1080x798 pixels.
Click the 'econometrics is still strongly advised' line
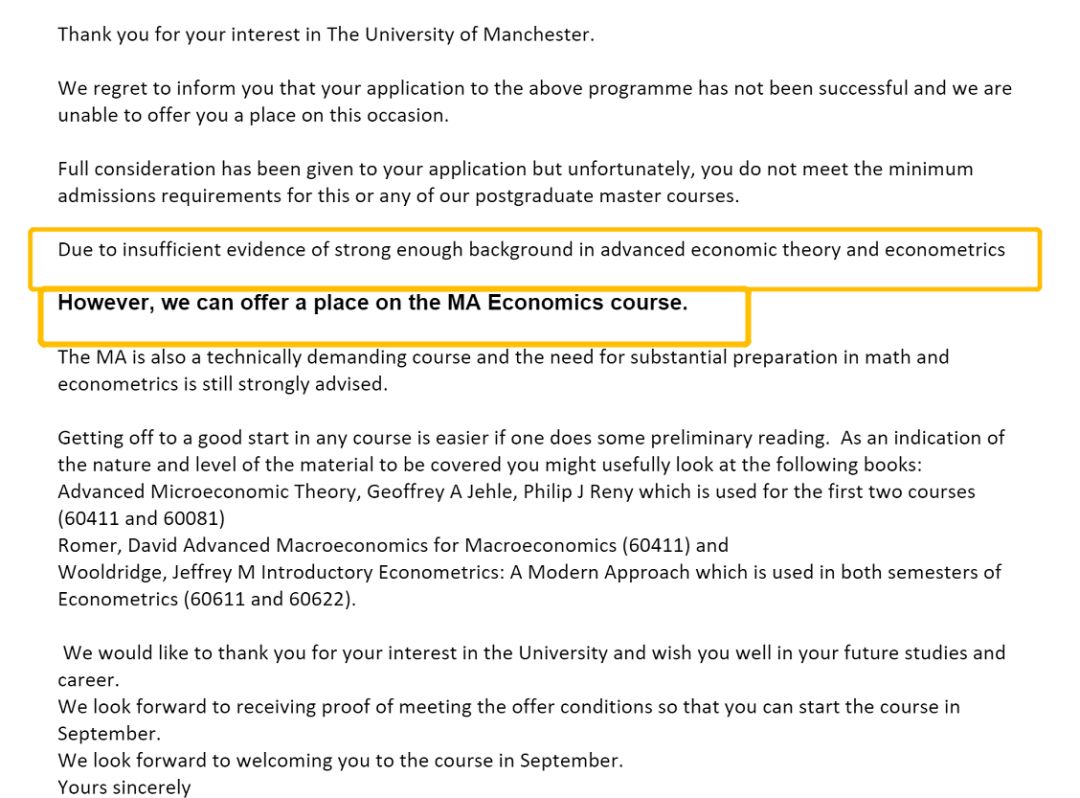[222, 384]
